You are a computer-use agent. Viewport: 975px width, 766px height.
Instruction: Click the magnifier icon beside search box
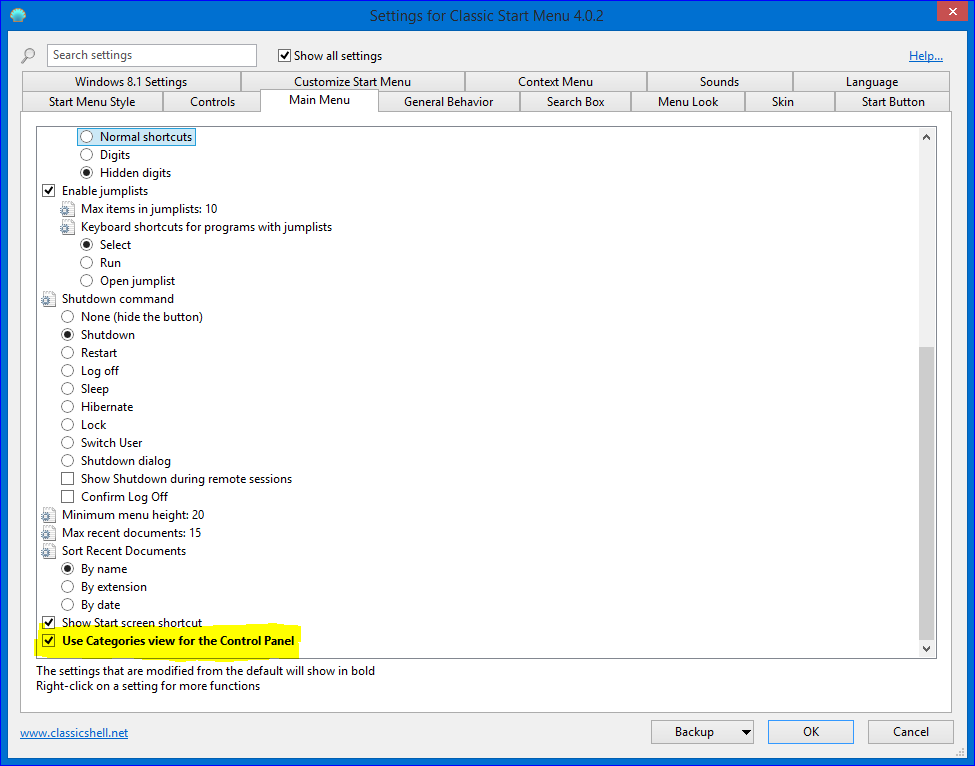(x=28, y=56)
